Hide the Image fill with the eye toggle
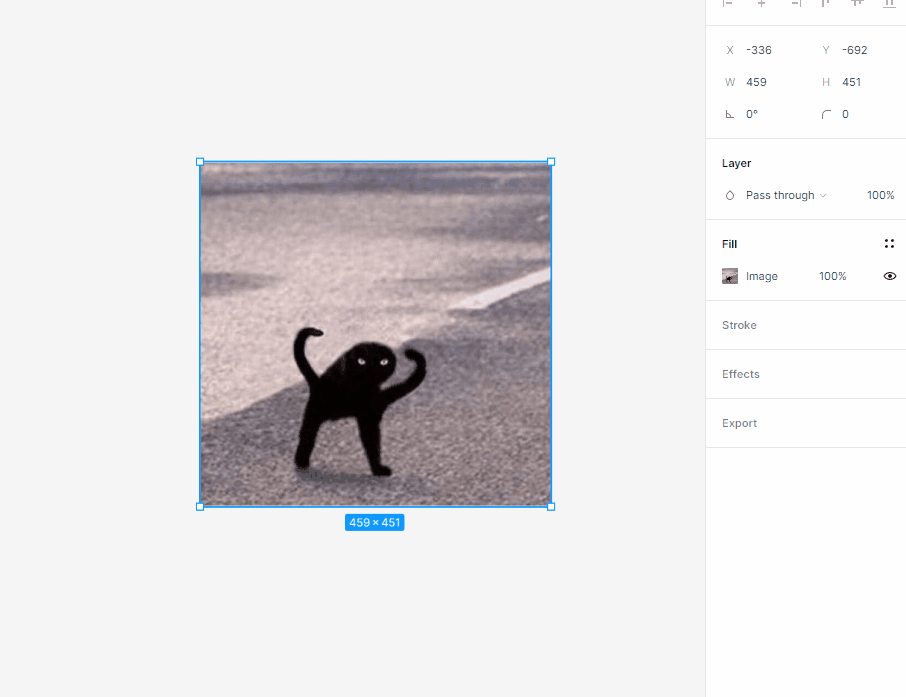The width and height of the screenshot is (906, 697). (x=889, y=276)
